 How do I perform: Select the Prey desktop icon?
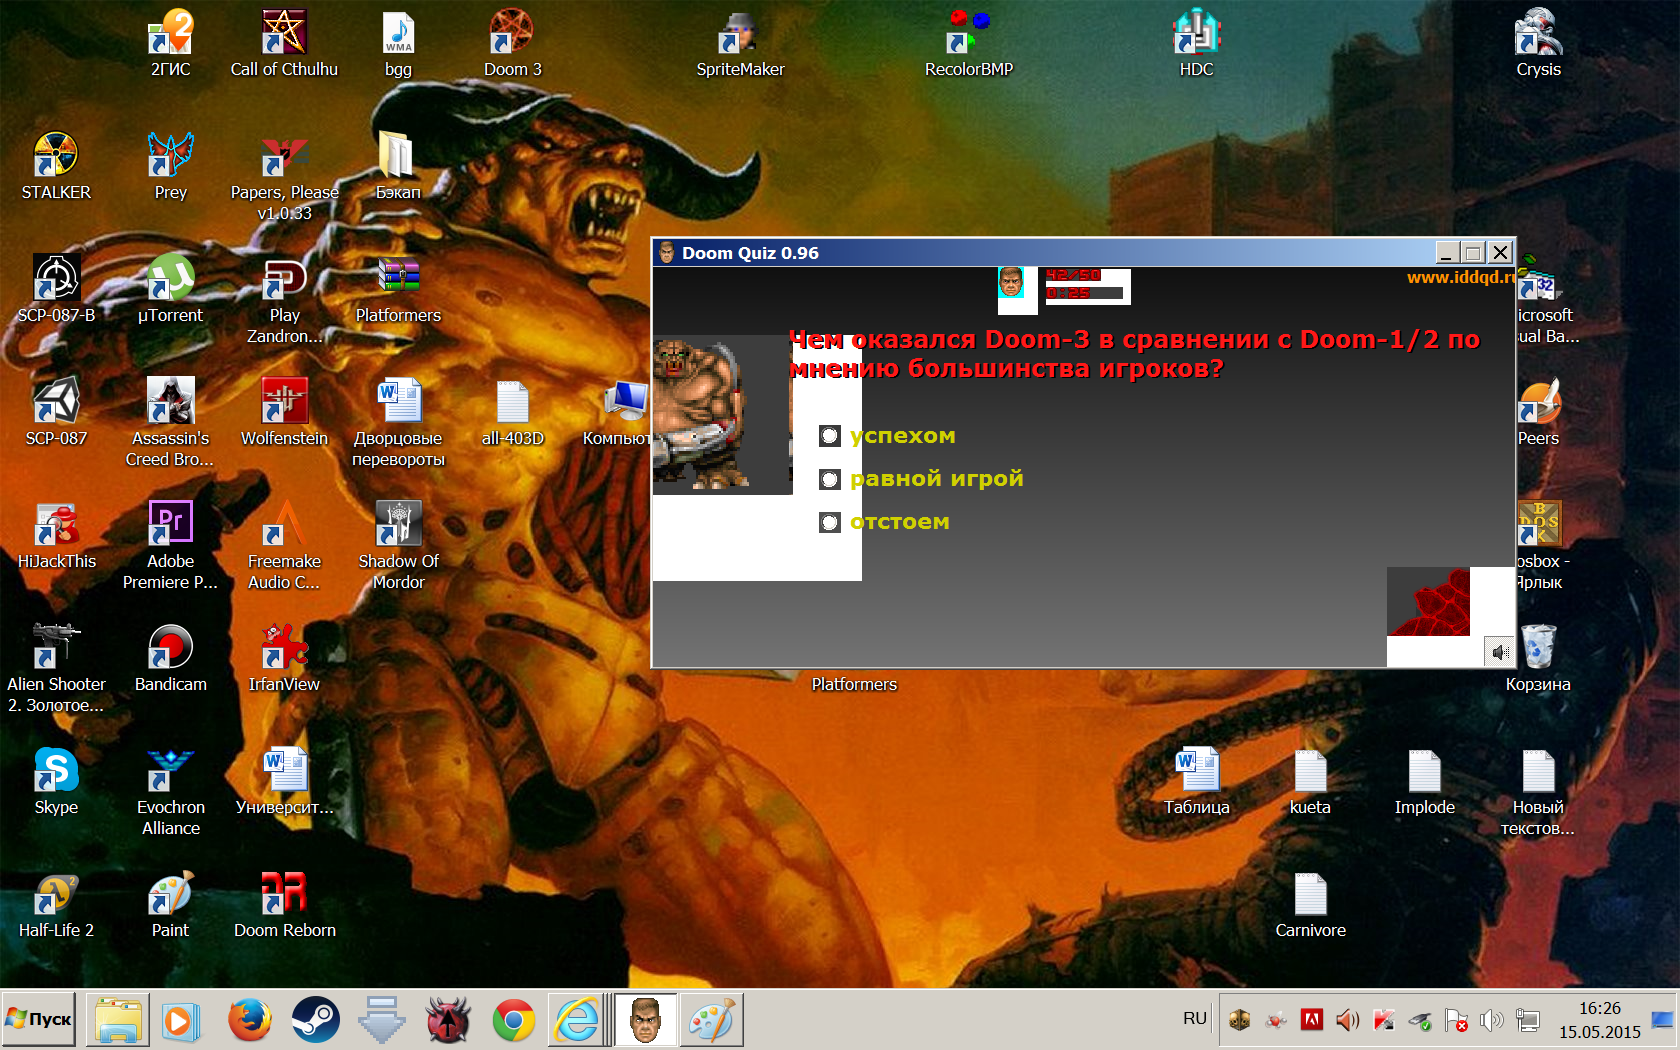point(170,167)
